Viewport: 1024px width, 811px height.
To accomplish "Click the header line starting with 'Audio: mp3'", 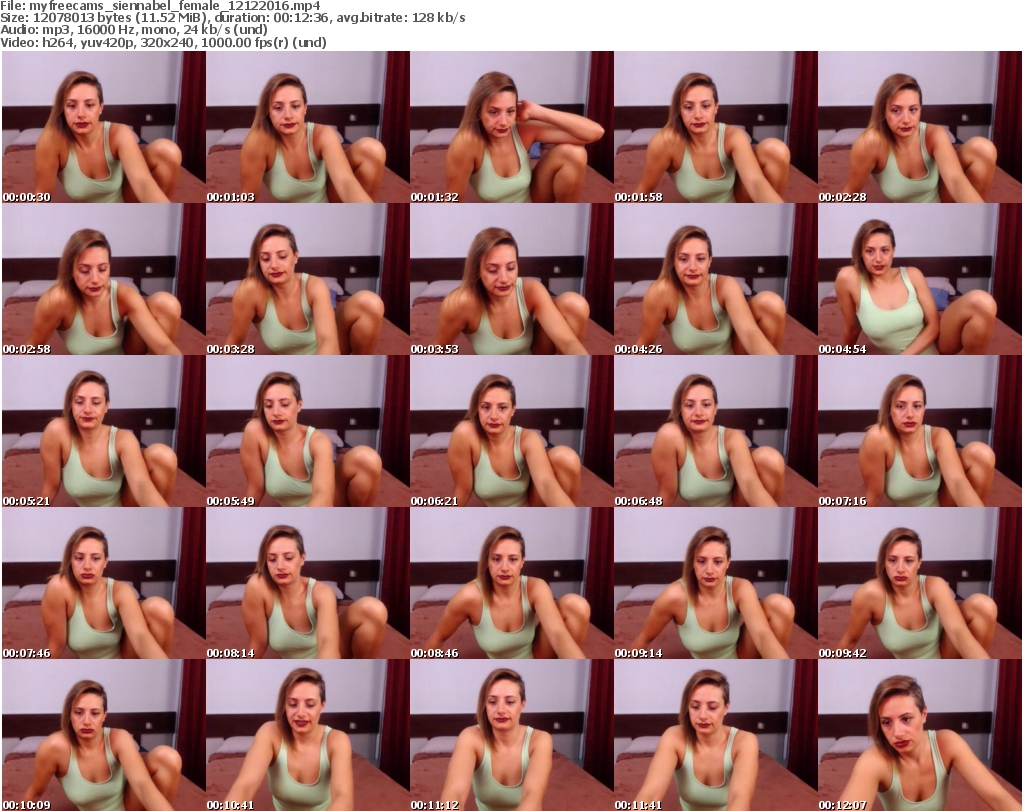I will point(134,30).
